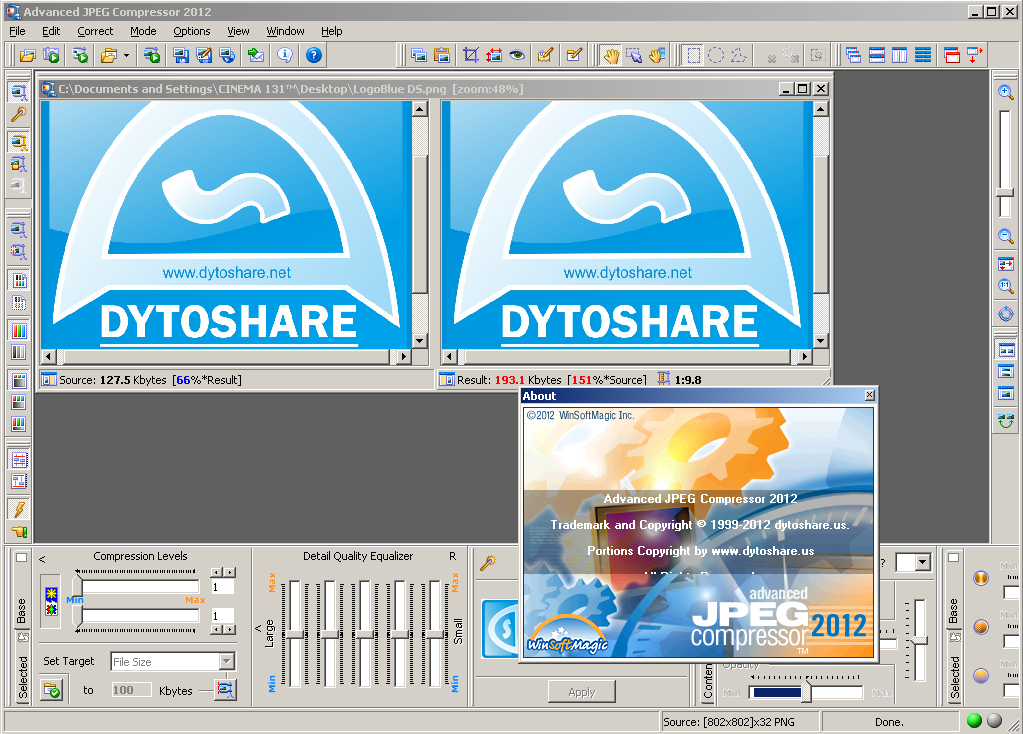This screenshot has width=1023, height=734.
Task: Select the Crop tool icon
Action: pyautogui.click(x=470, y=55)
